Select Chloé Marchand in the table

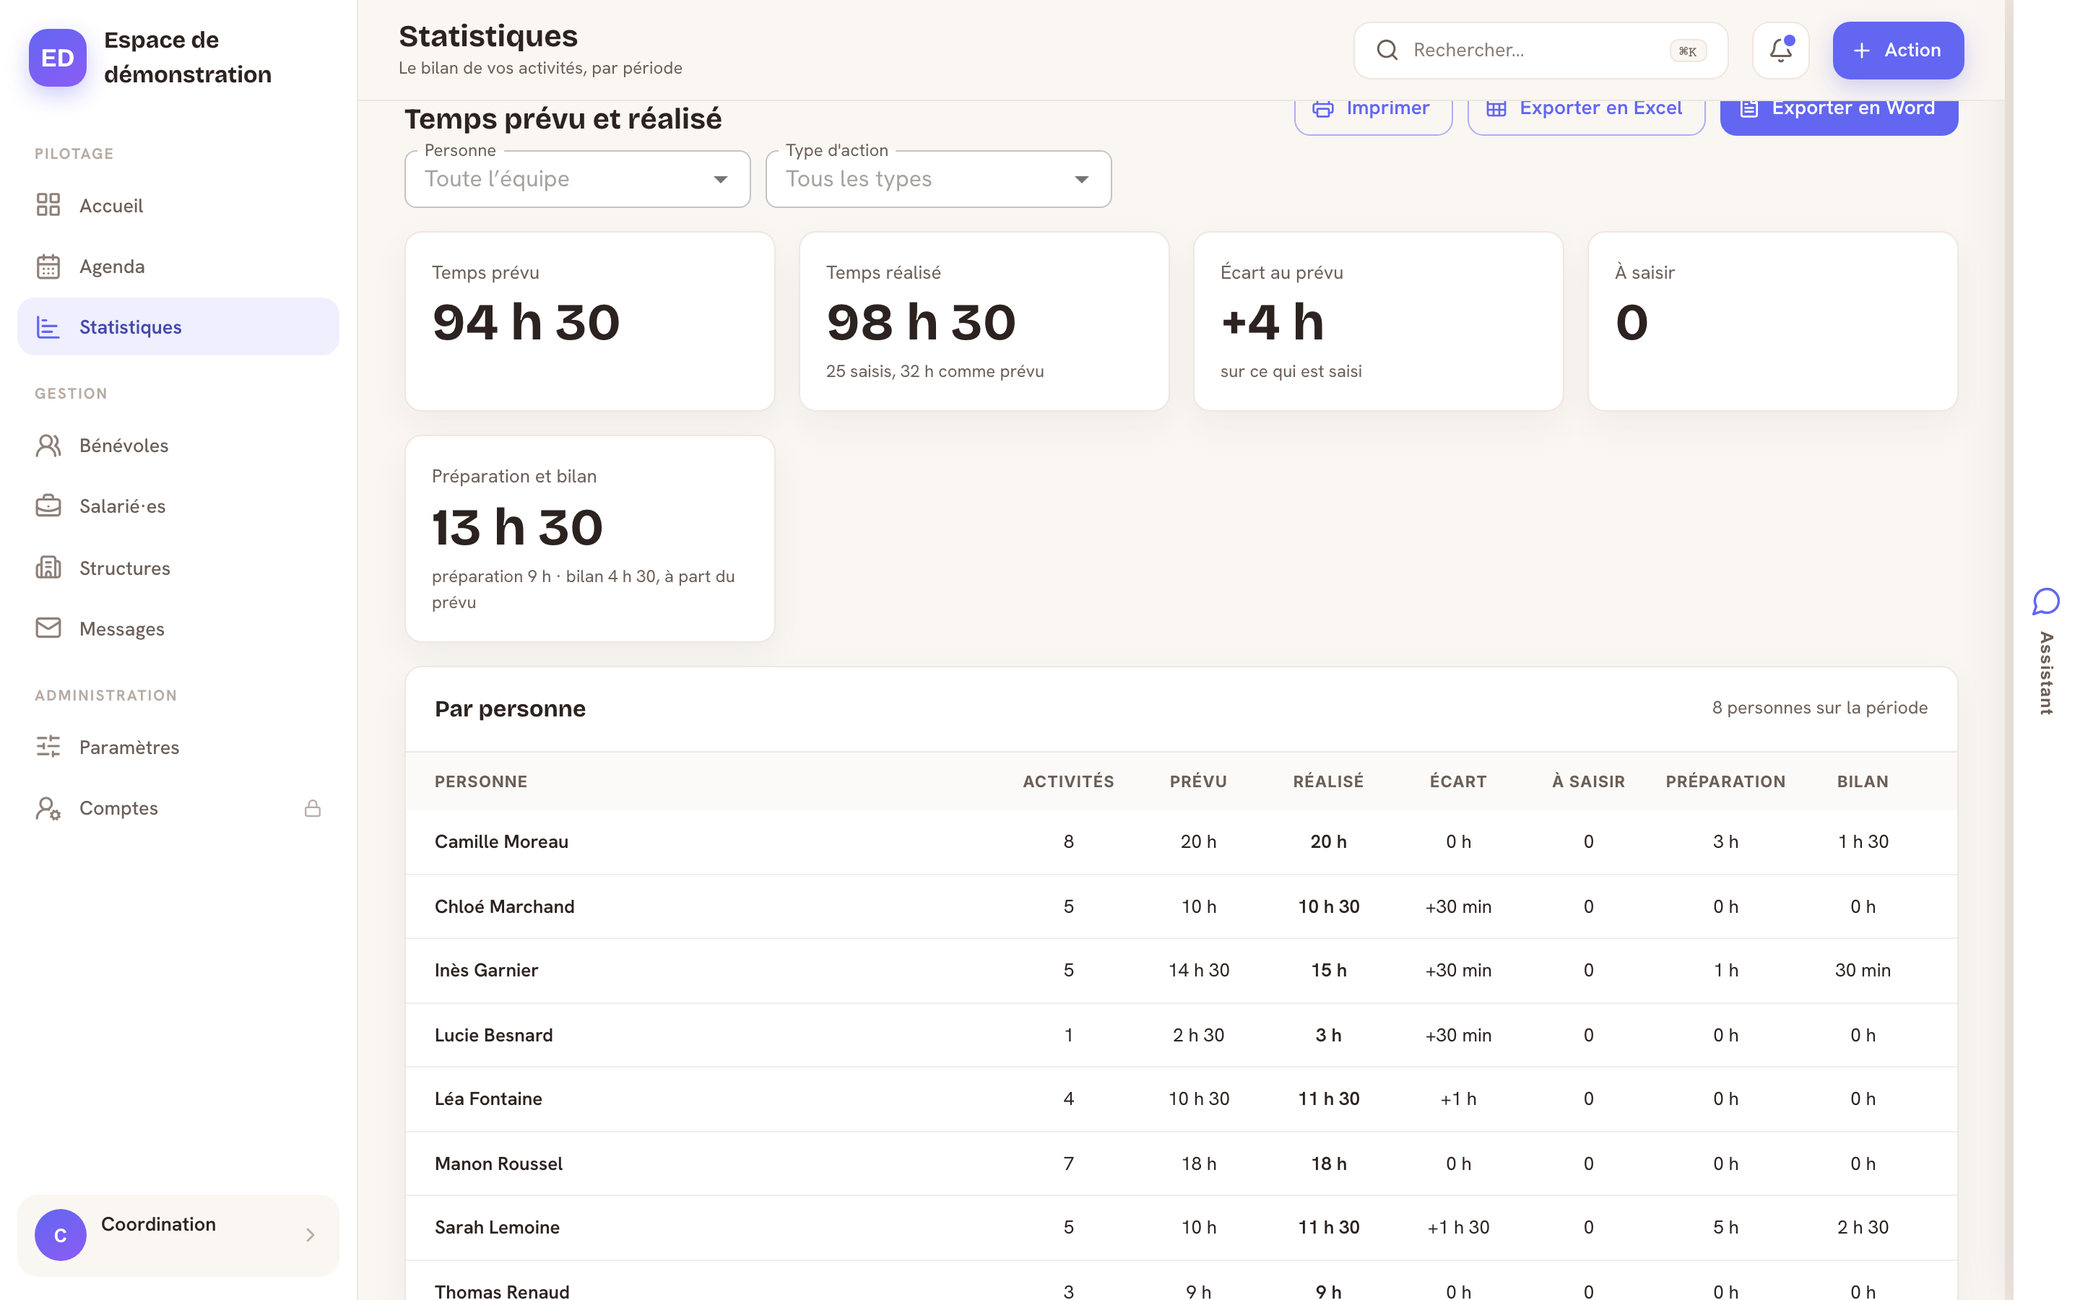(504, 907)
